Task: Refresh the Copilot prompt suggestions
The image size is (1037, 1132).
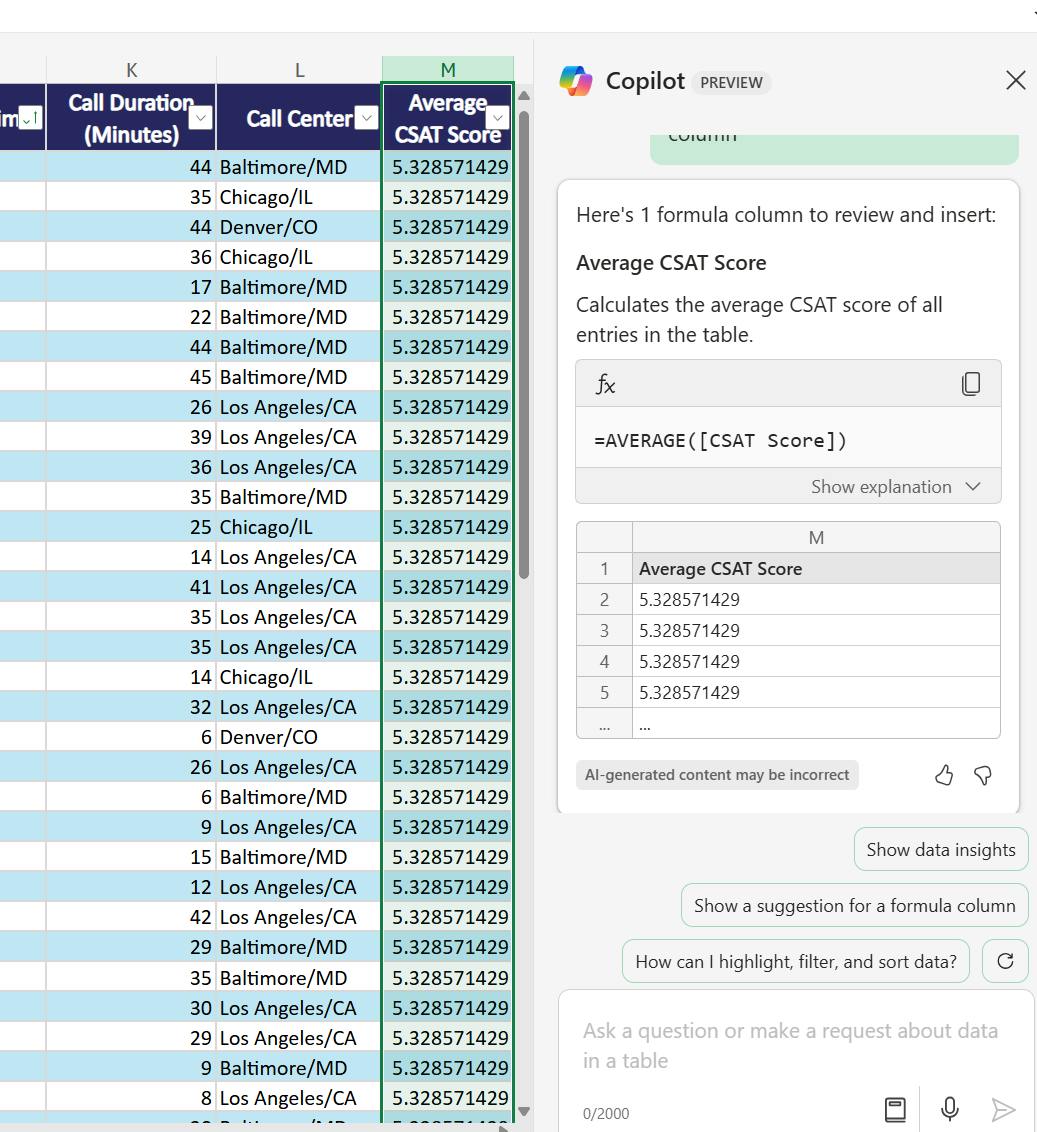Action: point(1005,961)
